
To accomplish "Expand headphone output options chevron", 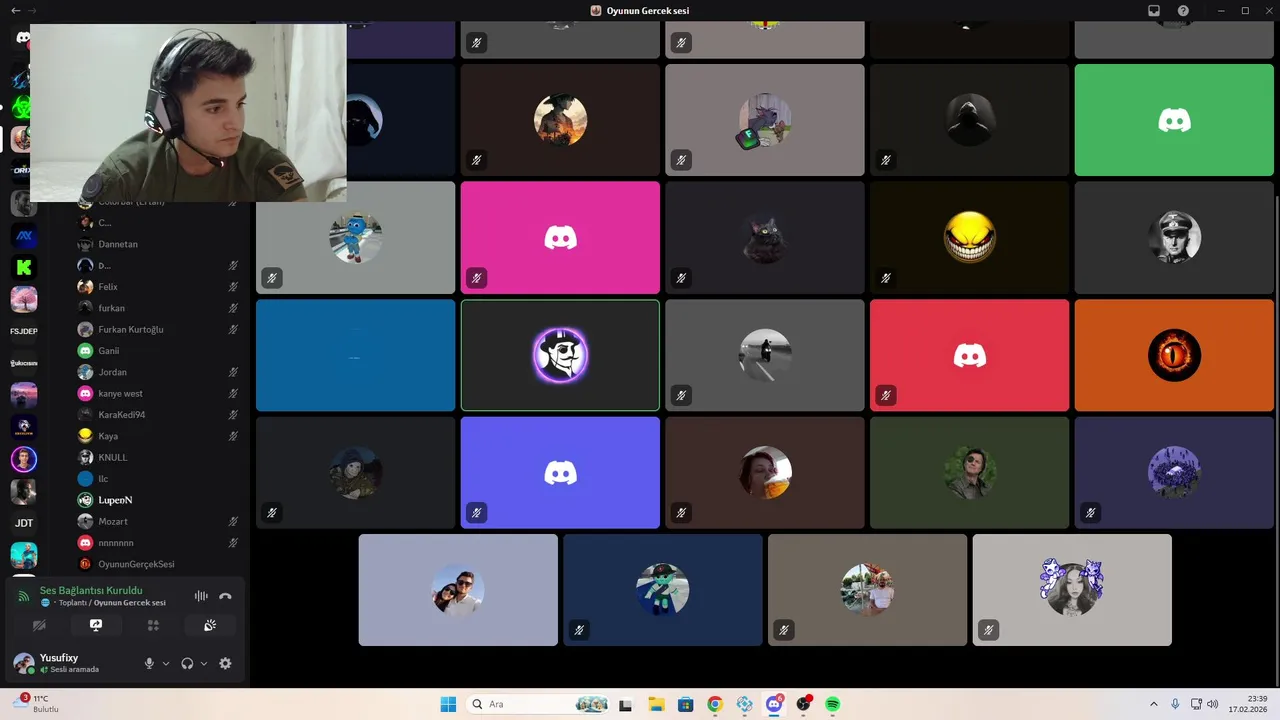I will point(204,663).
